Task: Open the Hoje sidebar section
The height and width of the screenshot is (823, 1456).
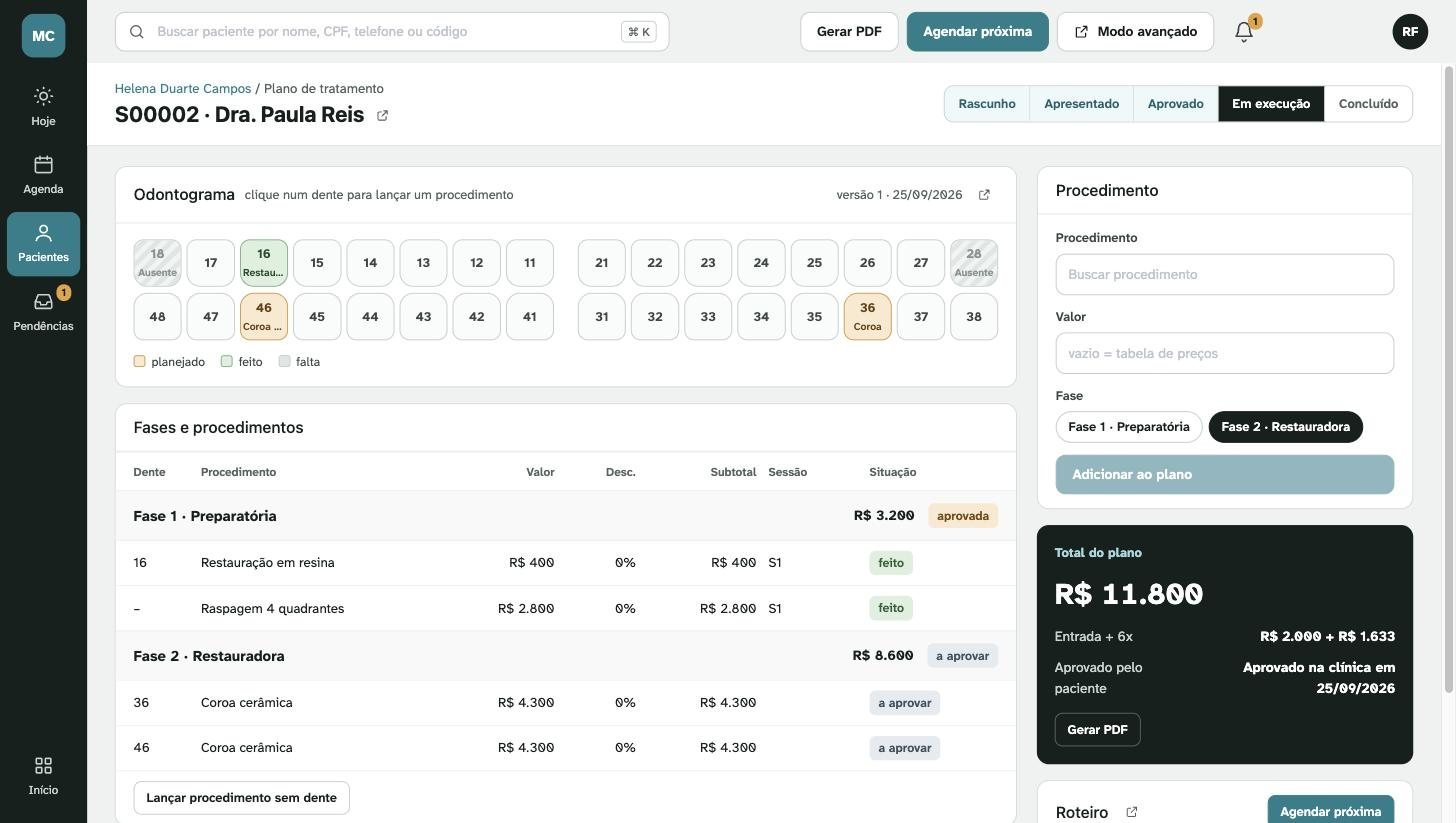Action: (x=43, y=107)
